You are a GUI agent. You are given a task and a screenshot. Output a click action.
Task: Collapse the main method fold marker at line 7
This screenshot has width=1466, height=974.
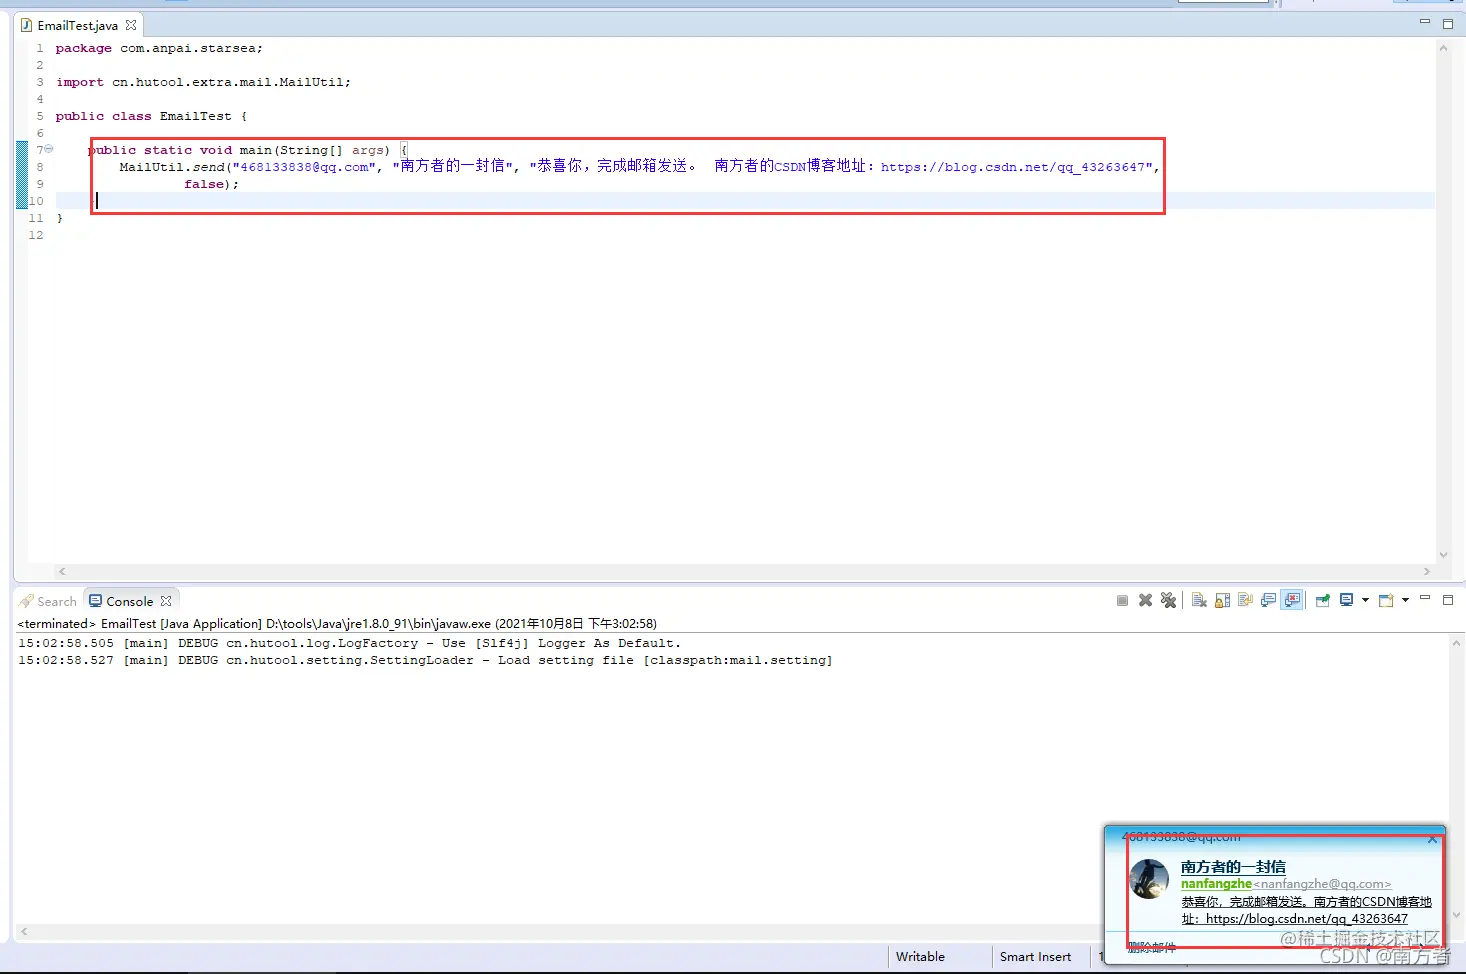(x=48, y=149)
